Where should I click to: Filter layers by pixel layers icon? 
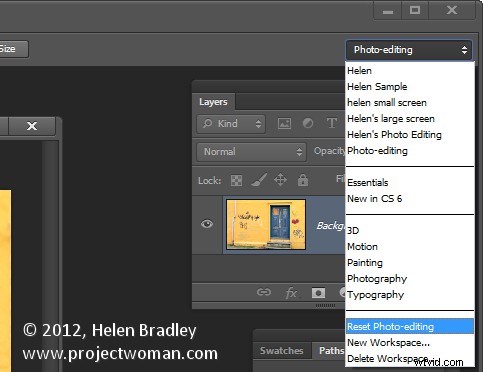(x=284, y=124)
